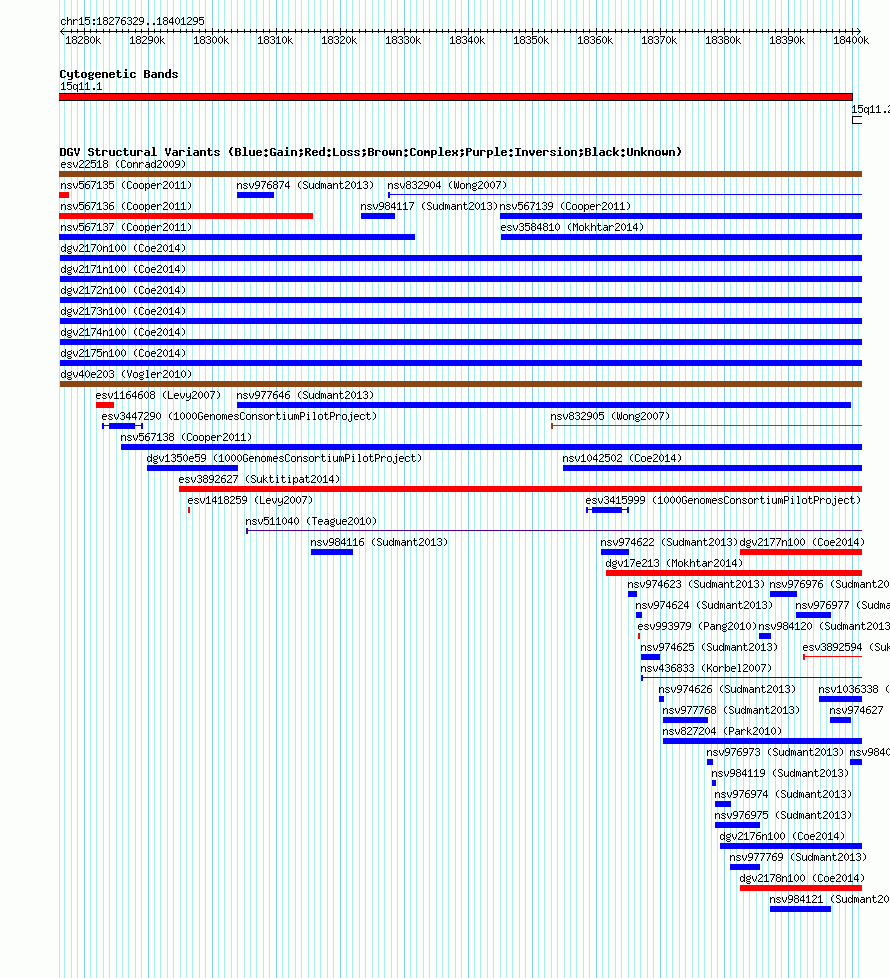
Task: Click nsv832905 (Wong2007) label
Action: pos(609,417)
